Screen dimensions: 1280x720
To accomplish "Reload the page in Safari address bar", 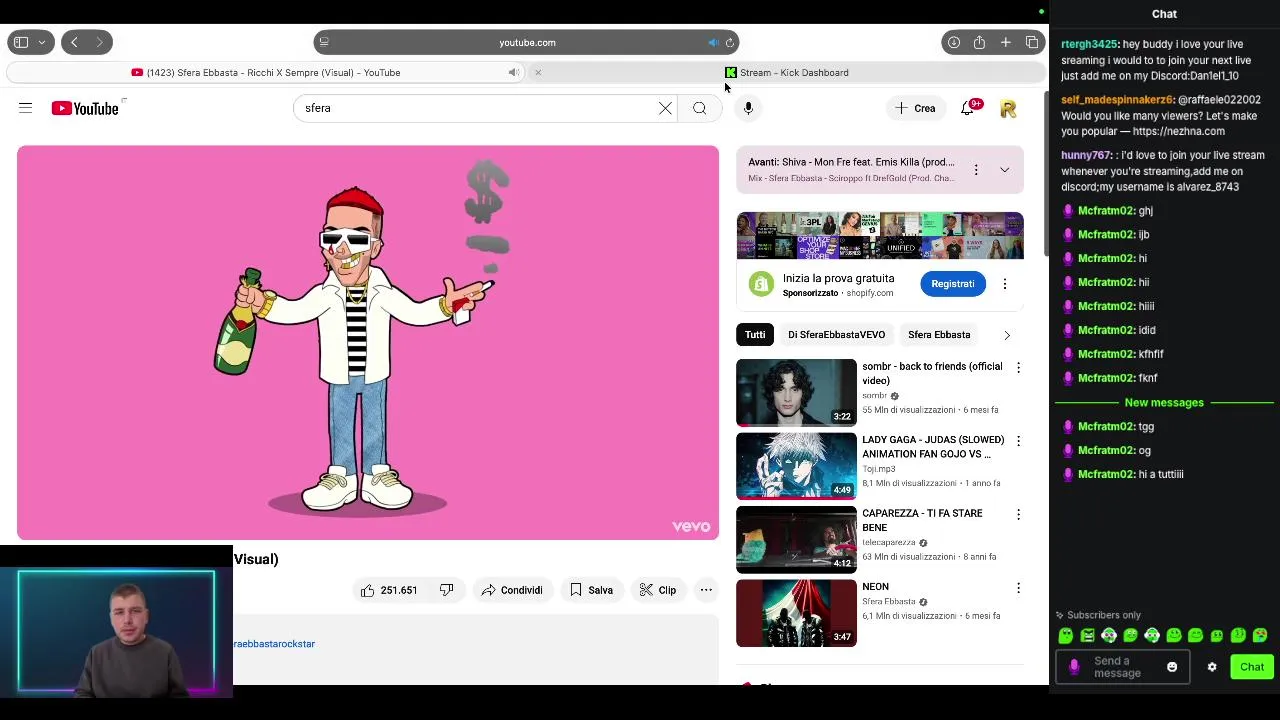I will [x=730, y=42].
